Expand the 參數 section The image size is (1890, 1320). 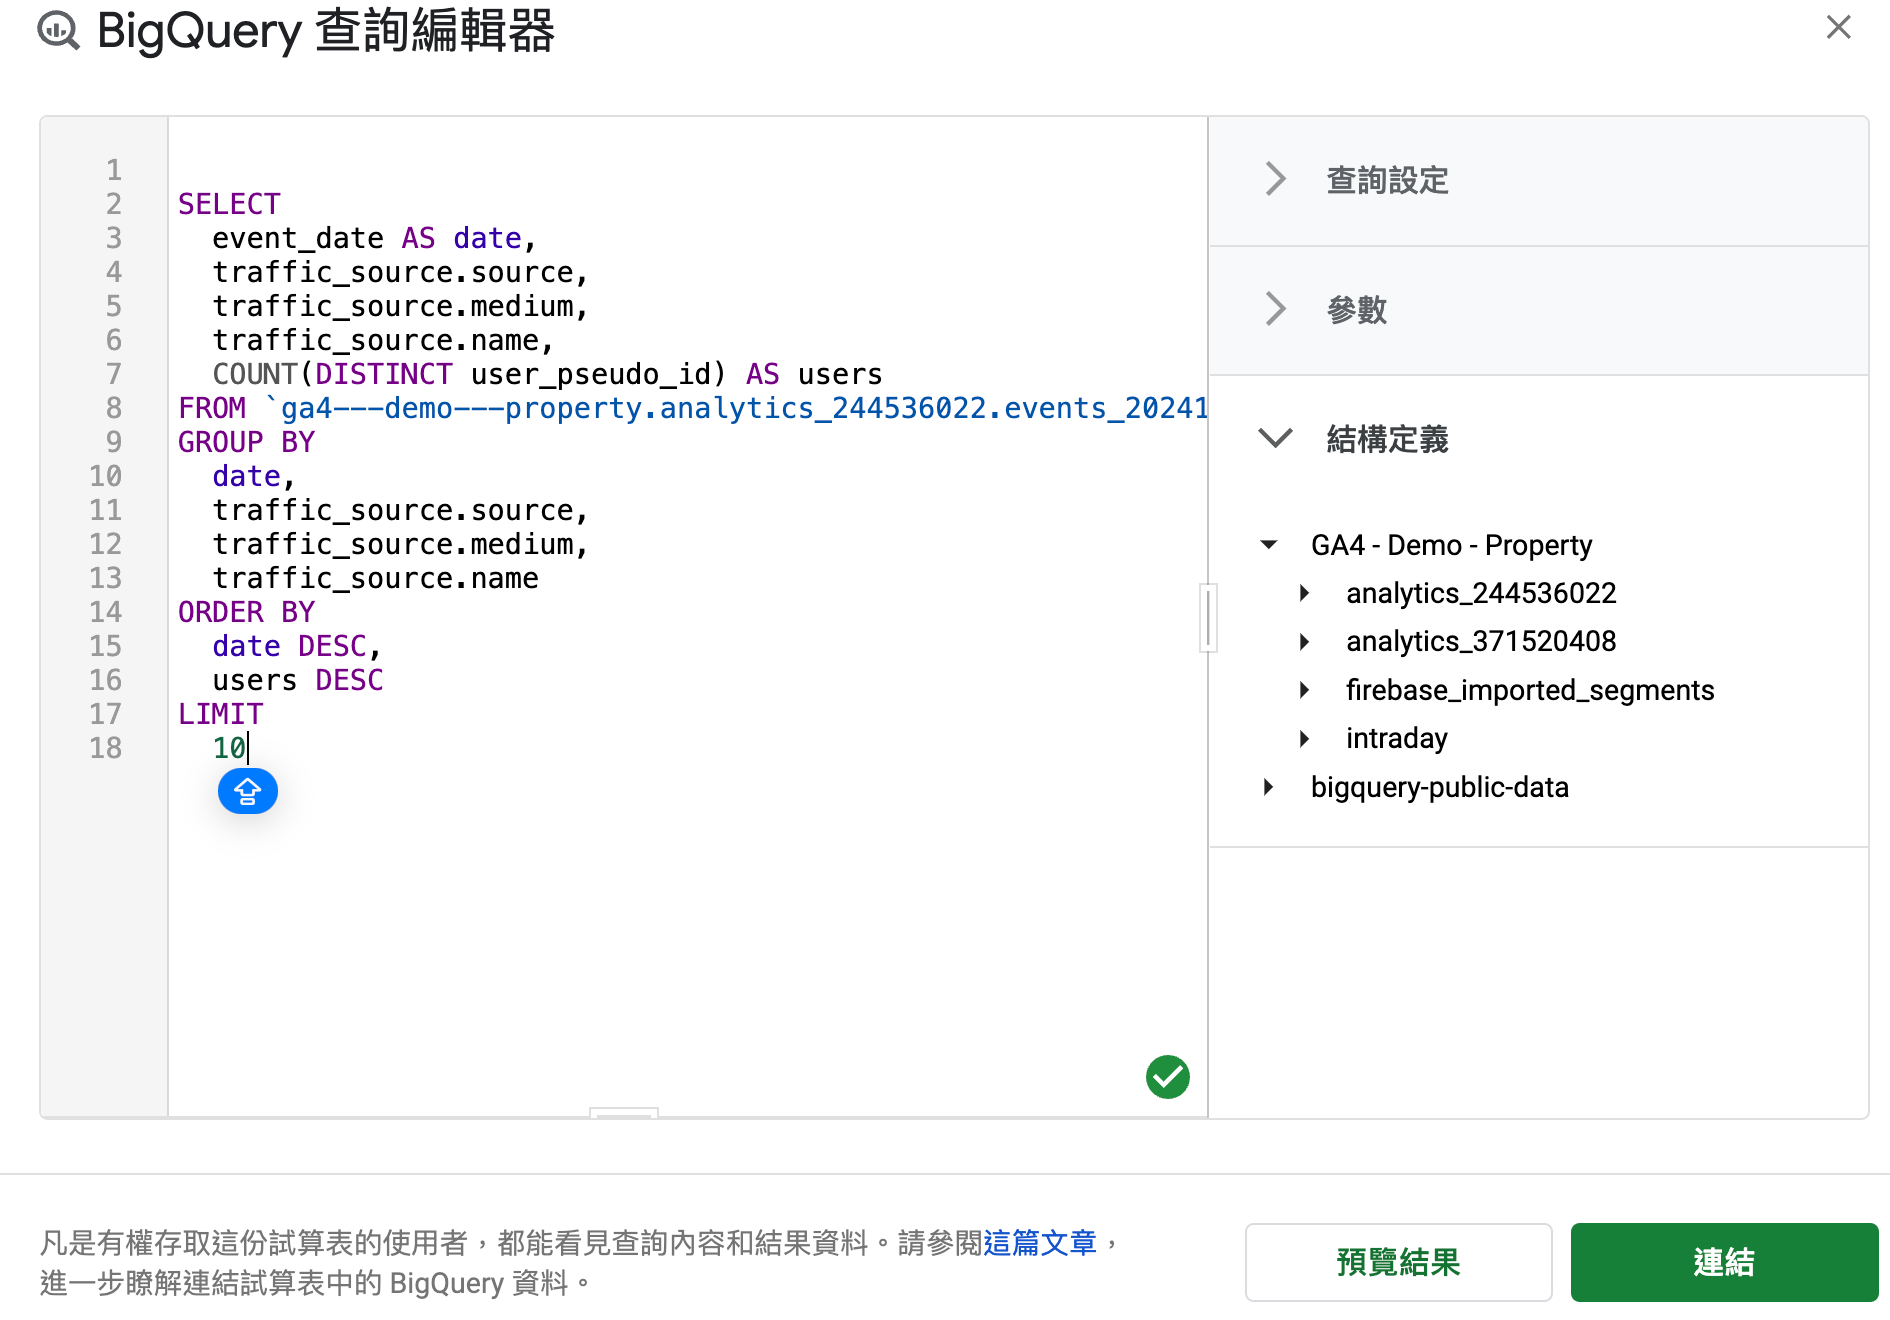(x=1275, y=308)
